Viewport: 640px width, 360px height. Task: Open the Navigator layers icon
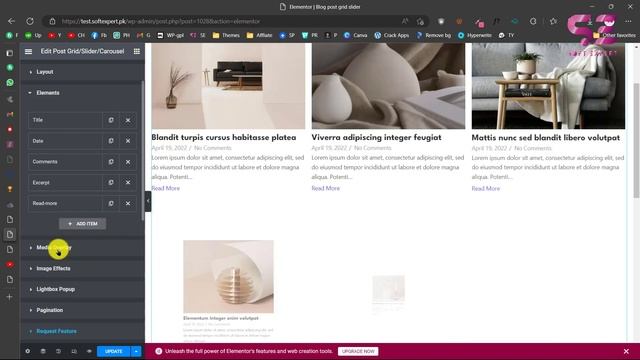(x=43, y=351)
